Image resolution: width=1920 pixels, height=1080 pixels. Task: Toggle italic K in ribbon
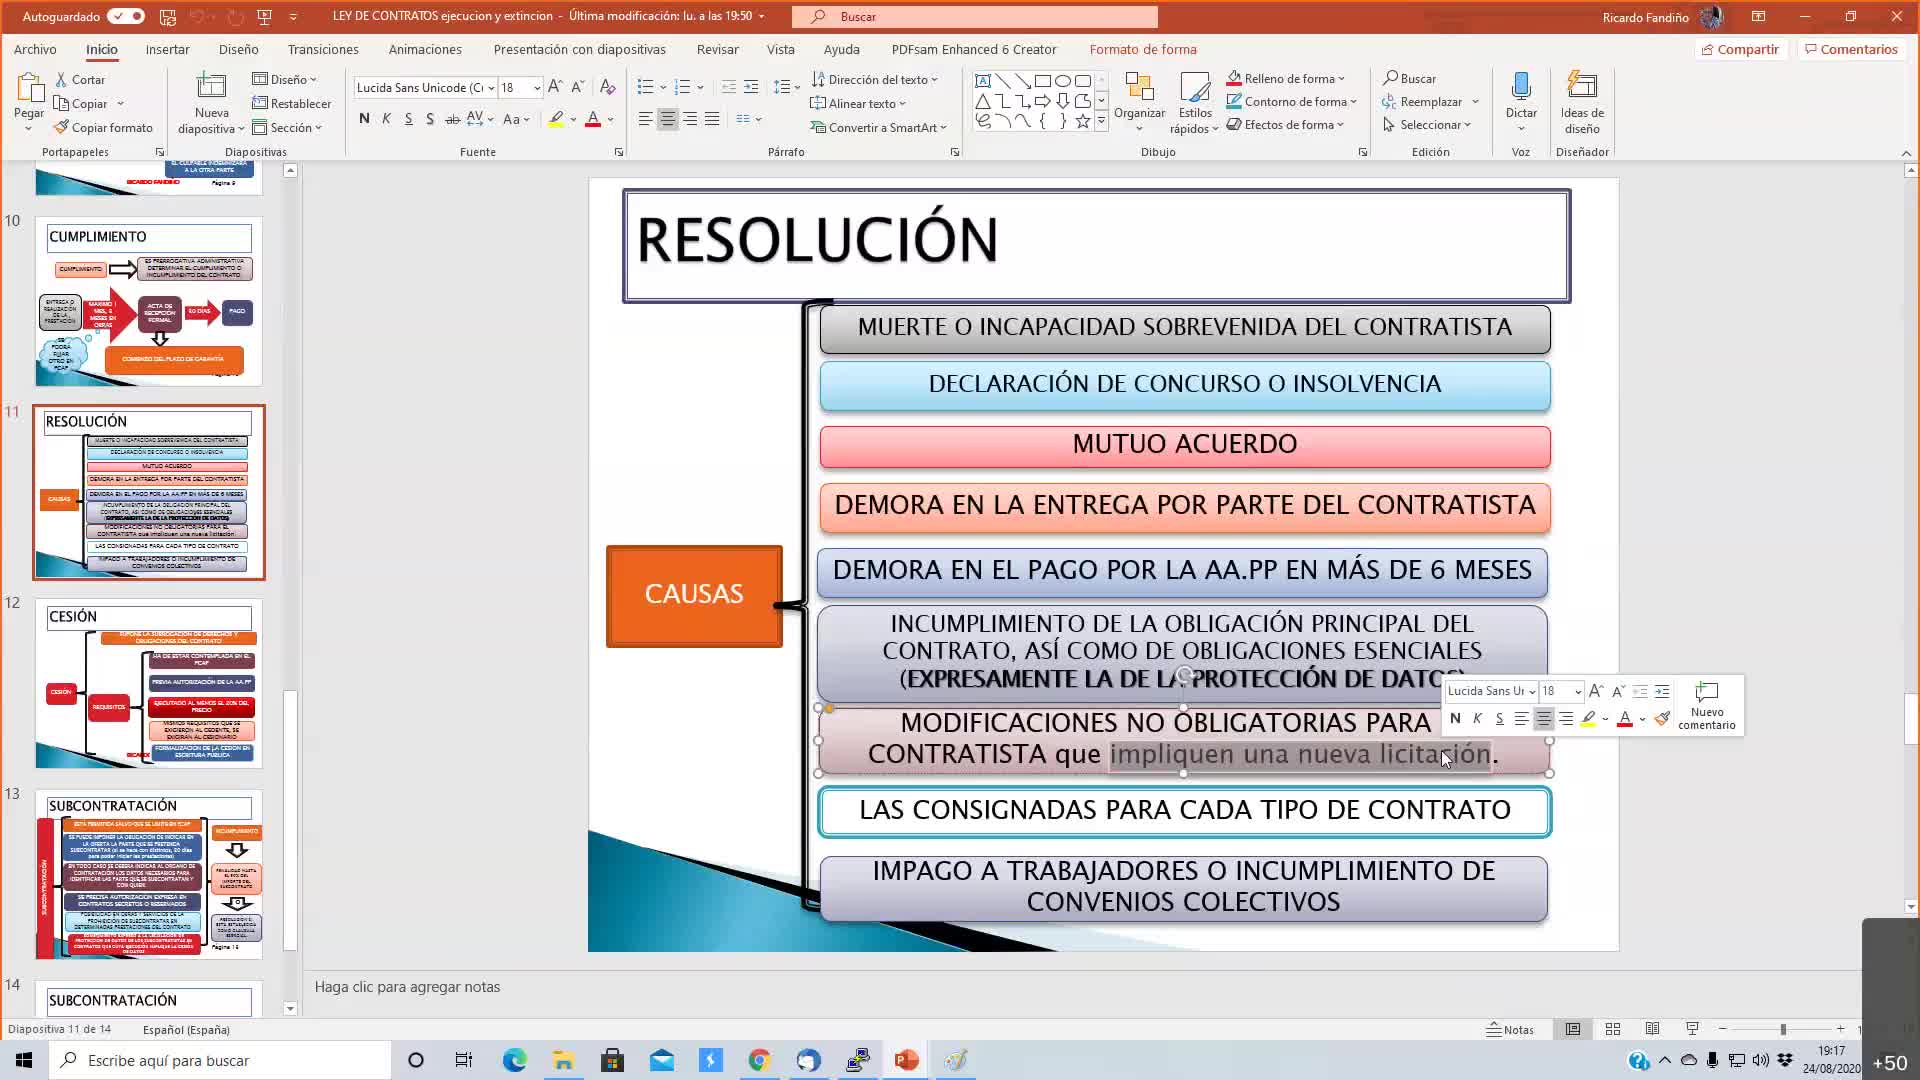(x=386, y=118)
